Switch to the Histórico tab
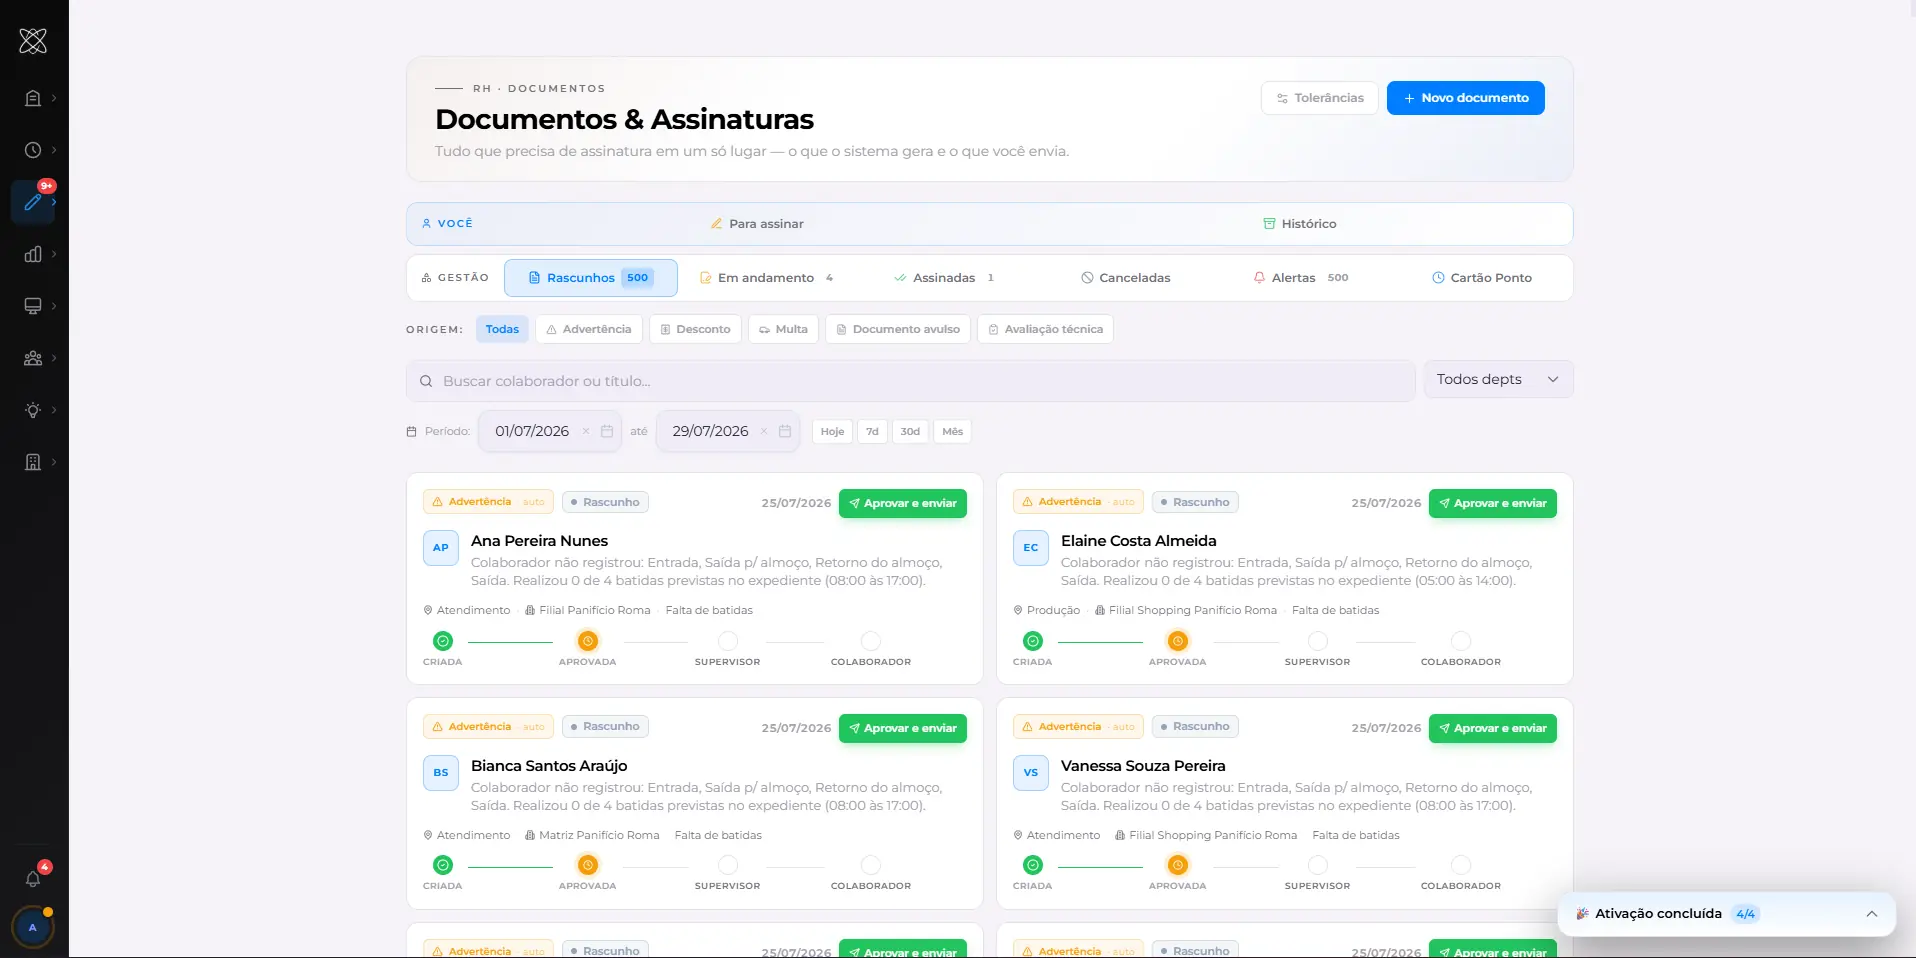Screen dimensions: 1916x958 pyautogui.click(x=1300, y=224)
